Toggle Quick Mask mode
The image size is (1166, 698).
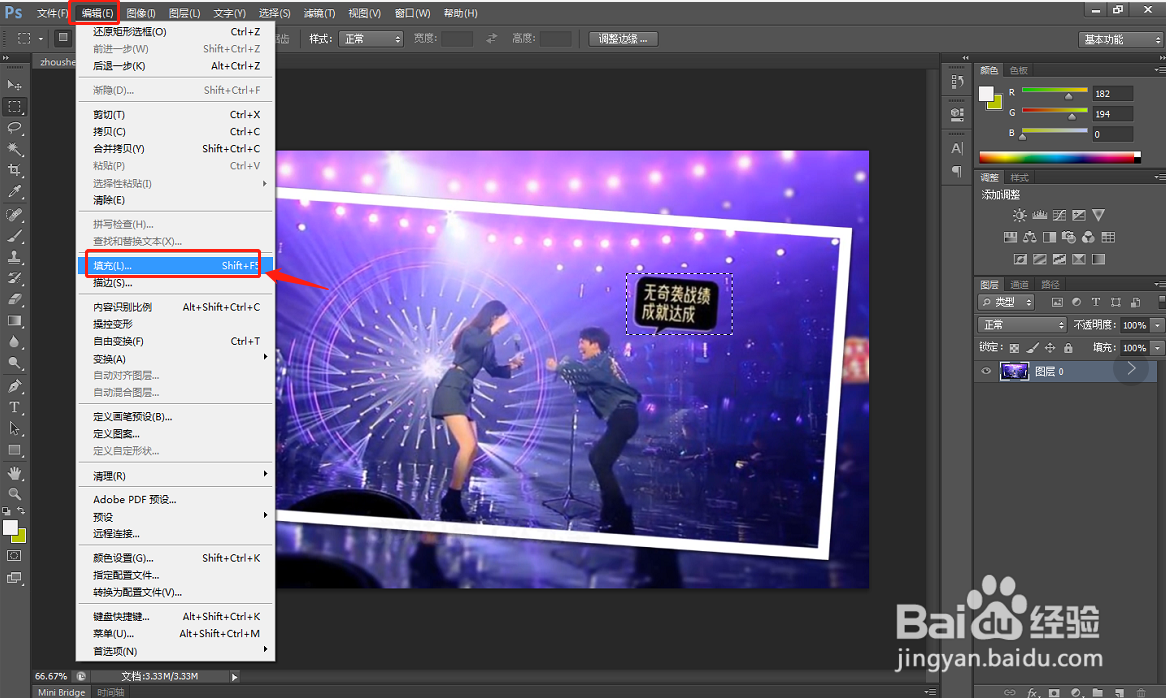(14, 556)
